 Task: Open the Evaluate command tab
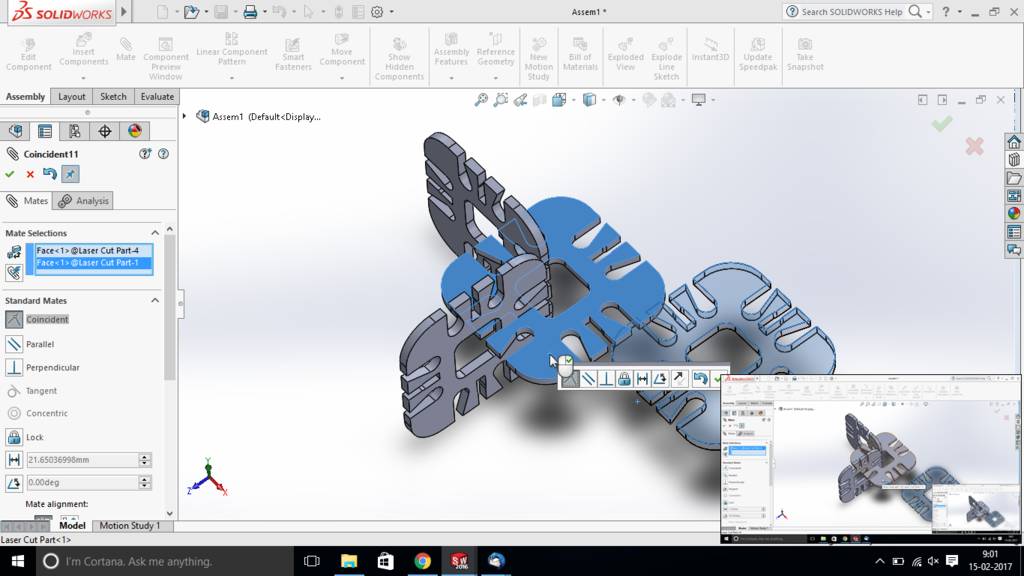157,97
